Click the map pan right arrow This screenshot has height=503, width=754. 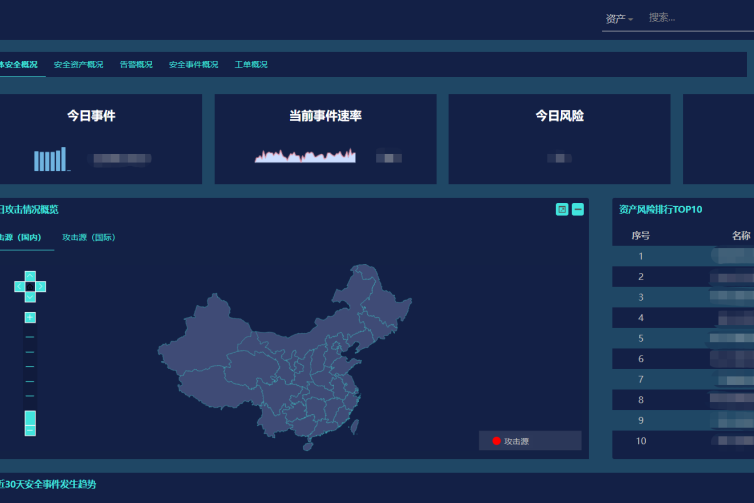pos(41,286)
